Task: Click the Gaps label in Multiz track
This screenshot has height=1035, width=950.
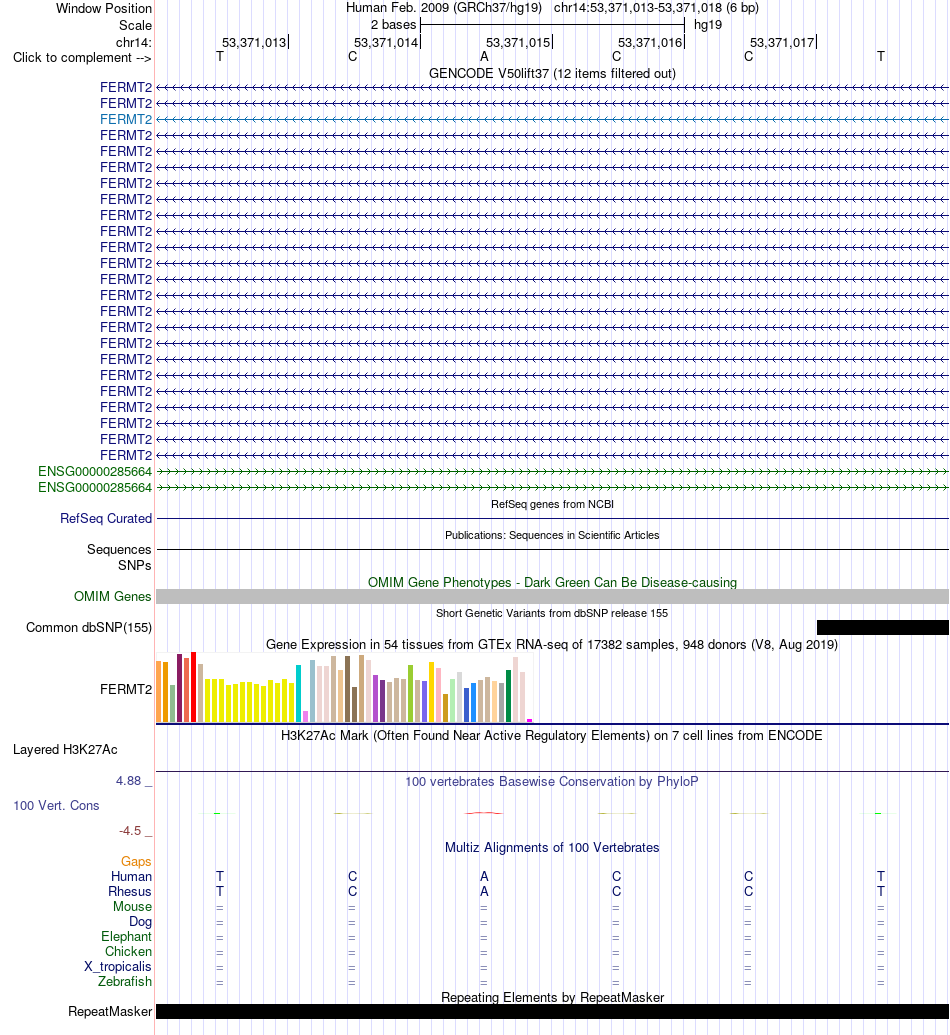Action: [x=136, y=862]
